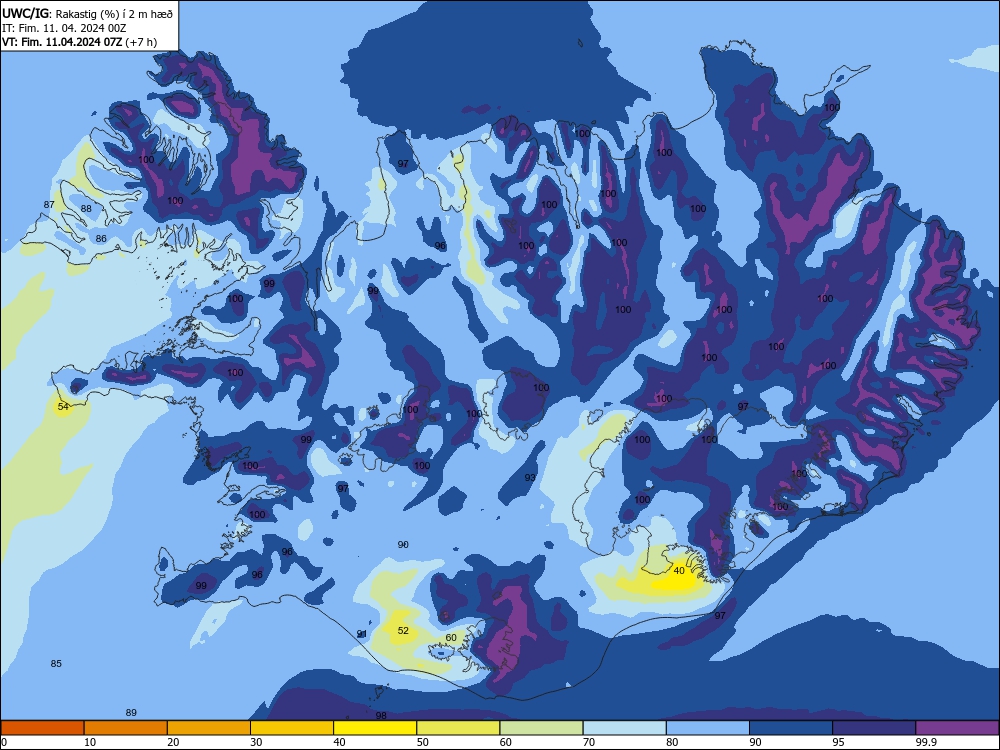This screenshot has width=1000, height=750.
Task: Click the '87' humidity value on the map
Action: (49, 204)
